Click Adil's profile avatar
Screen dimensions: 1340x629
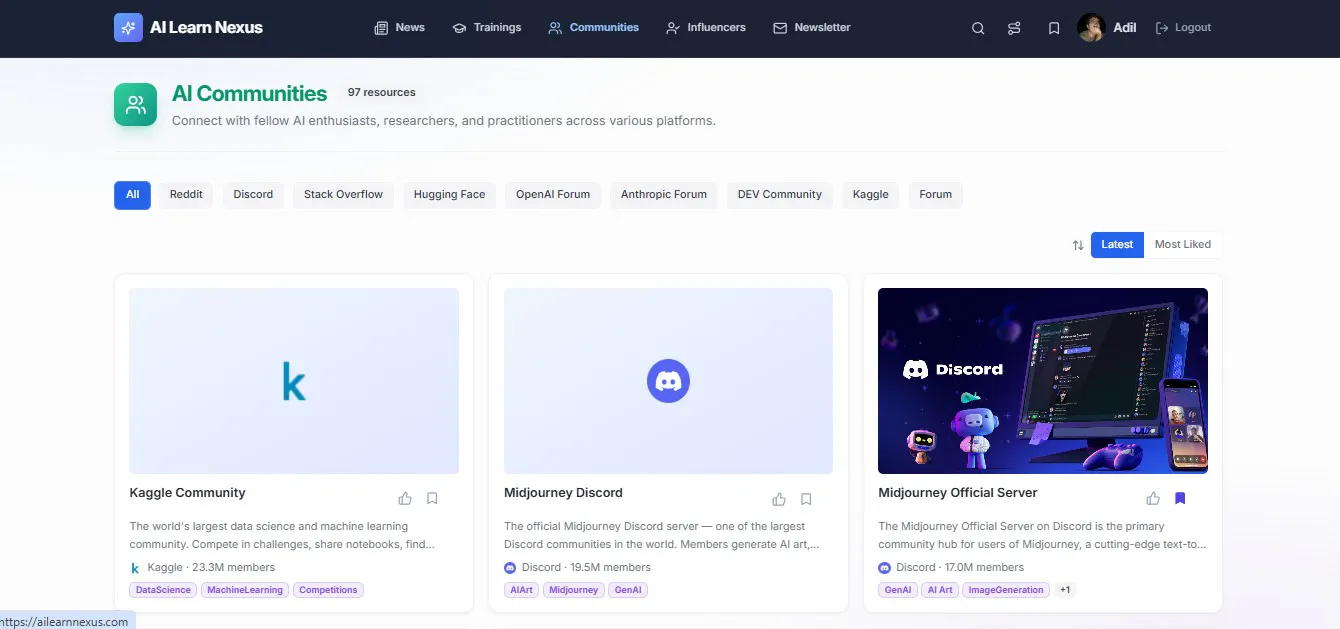coord(1091,28)
